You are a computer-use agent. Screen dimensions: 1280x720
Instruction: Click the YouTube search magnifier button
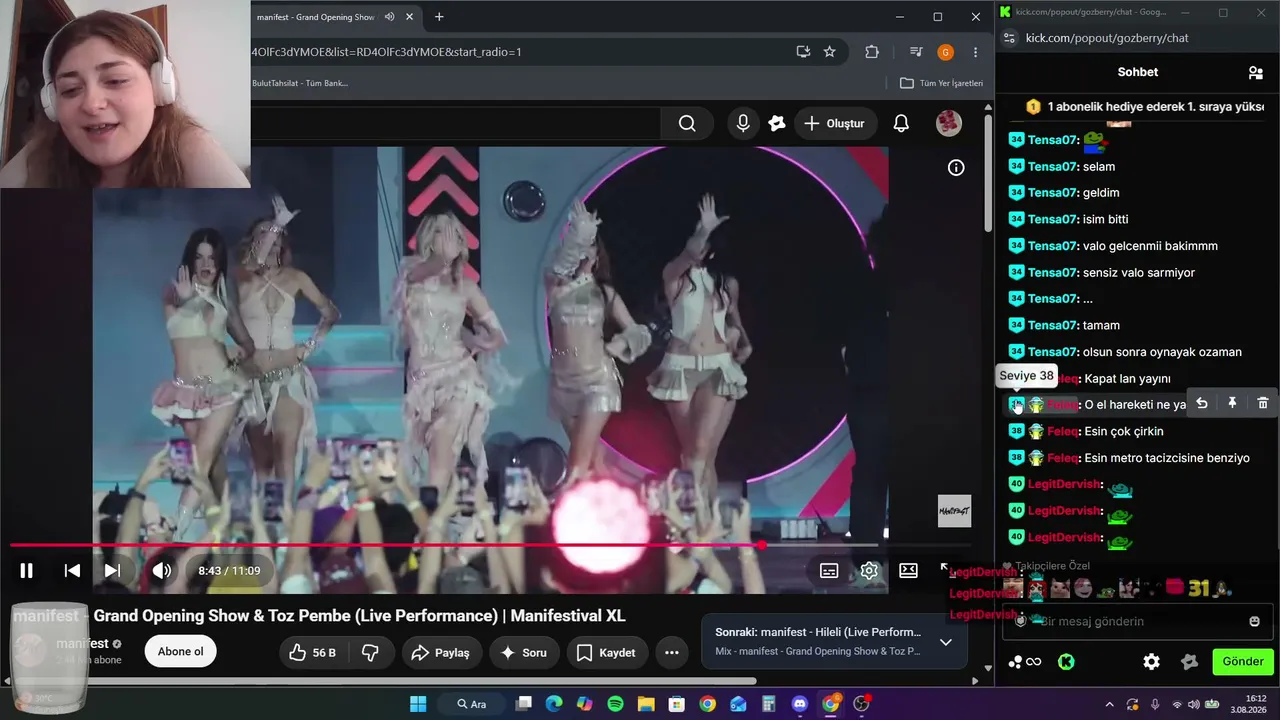click(x=687, y=123)
